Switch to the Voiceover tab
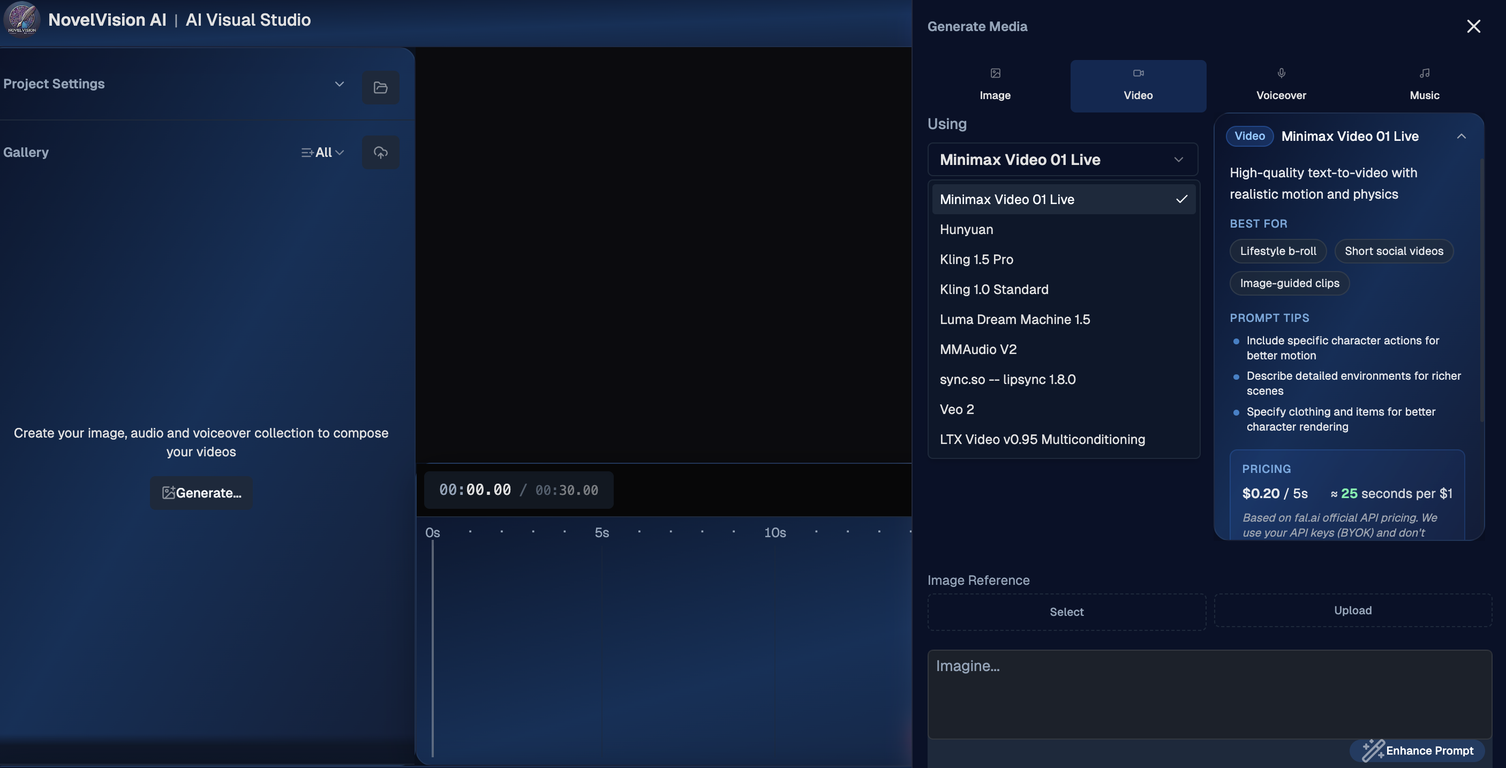1506x768 pixels. coord(1281,85)
